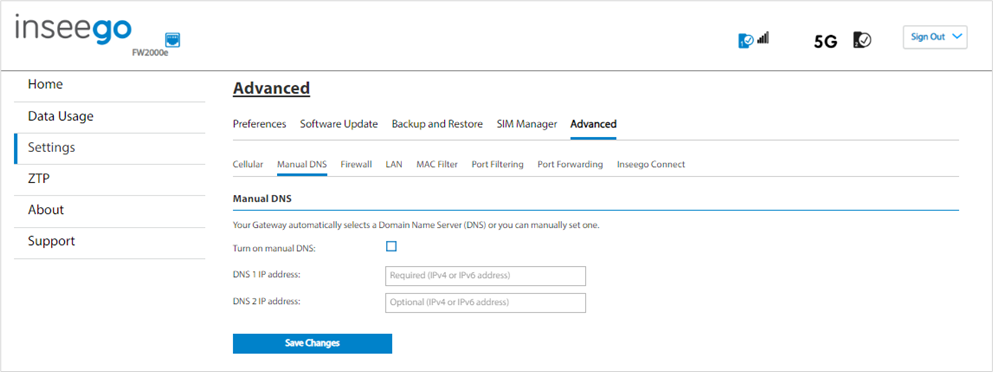Focus the DNS 2 IP address field
The image size is (993, 372).
click(485, 302)
